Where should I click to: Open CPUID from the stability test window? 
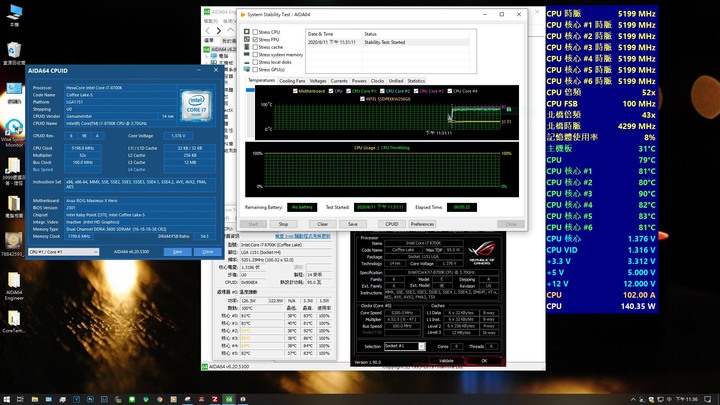[x=392, y=224]
